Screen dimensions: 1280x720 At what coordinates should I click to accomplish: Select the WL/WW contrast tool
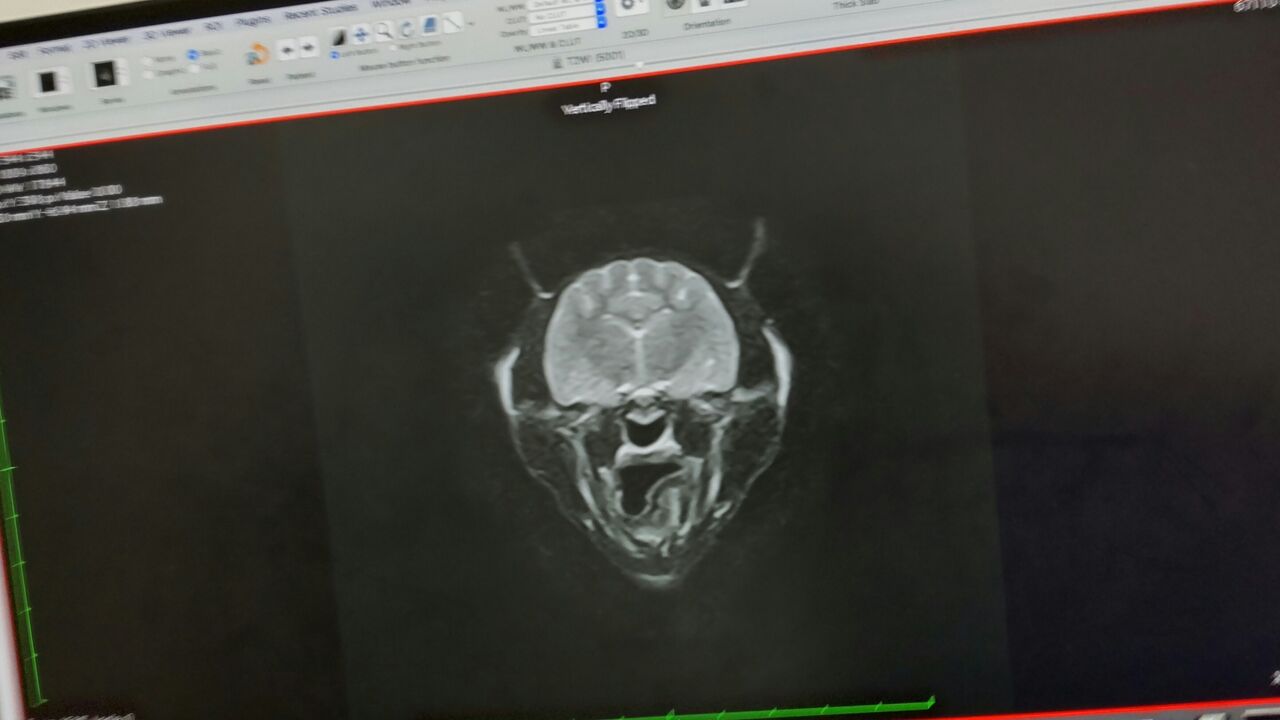339,37
